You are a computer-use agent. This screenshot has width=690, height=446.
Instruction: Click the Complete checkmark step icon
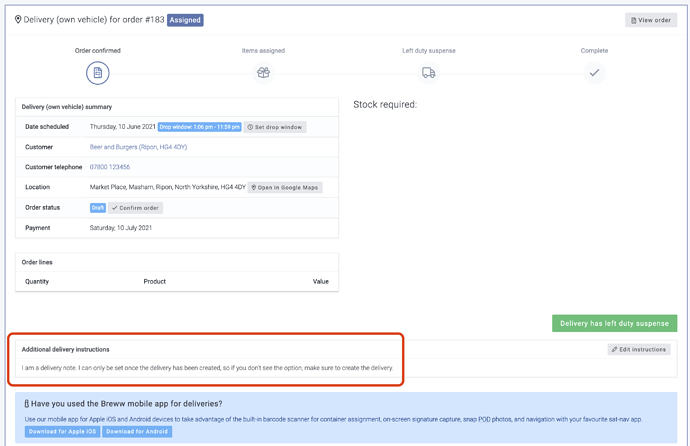[x=594, y=73]
